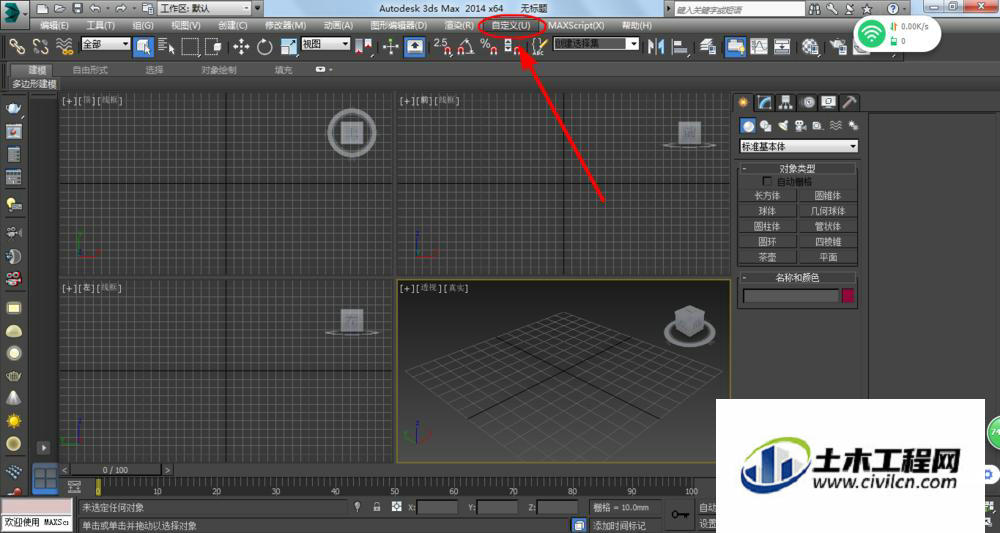Viewport: 1000px width, 533px height.
Task: Click the 平面 plane button
Action: (x=828, y=257)
